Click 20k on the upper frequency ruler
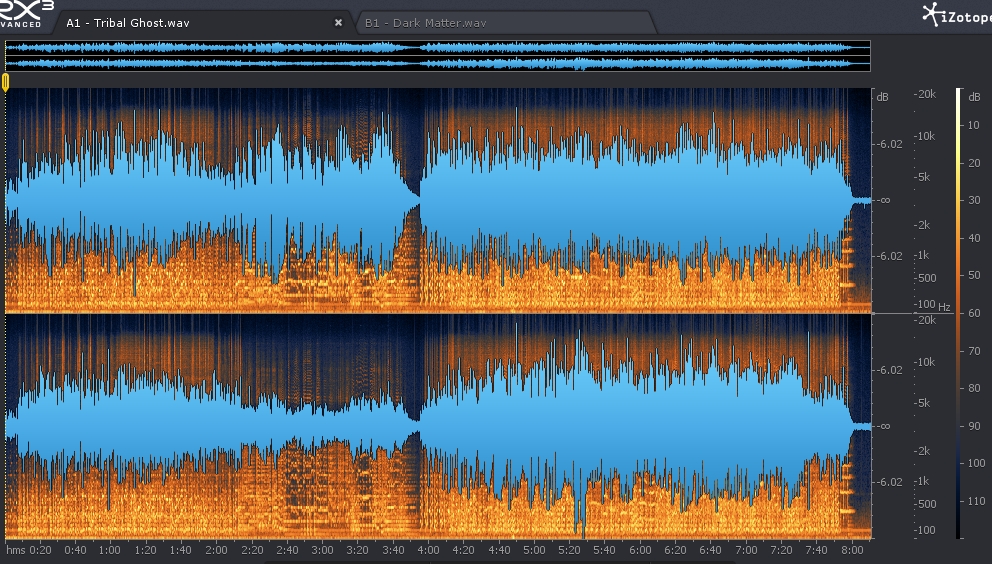Screen dimensions: 992x564 point(926,94)
